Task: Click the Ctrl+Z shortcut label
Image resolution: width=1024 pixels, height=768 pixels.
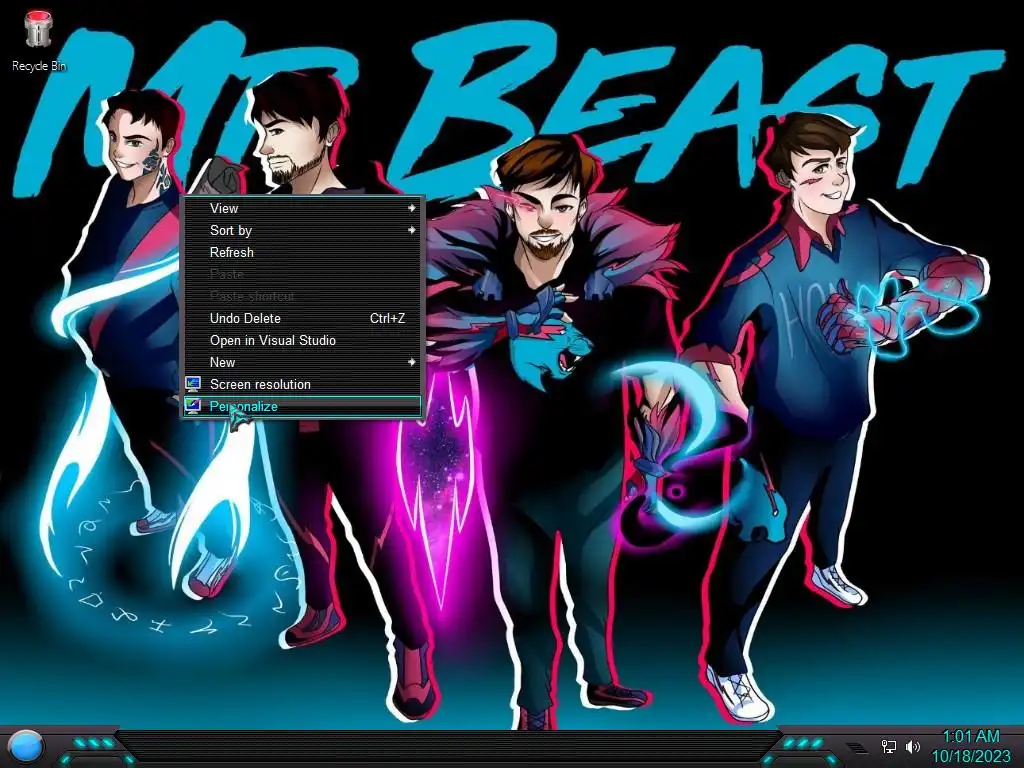Action: 387,318
